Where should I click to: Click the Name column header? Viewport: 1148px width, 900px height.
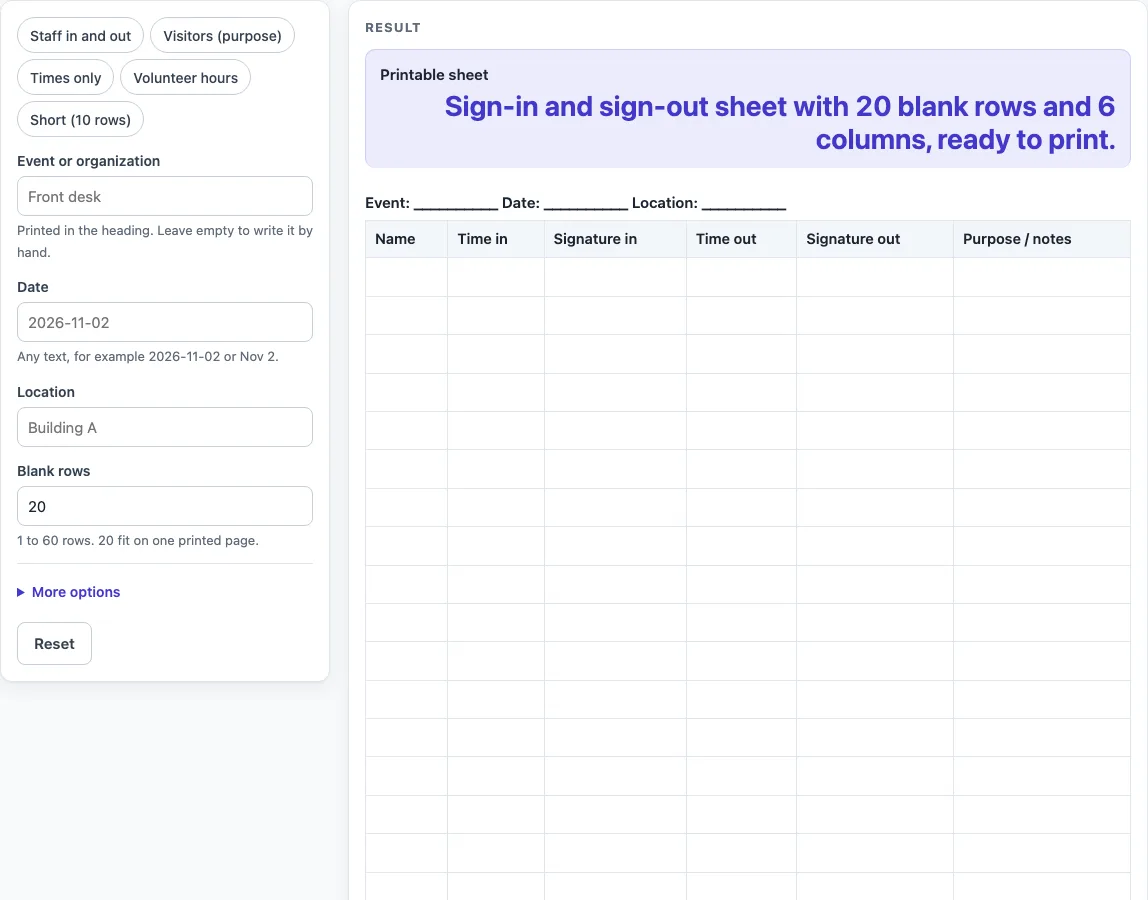[406, 239]
